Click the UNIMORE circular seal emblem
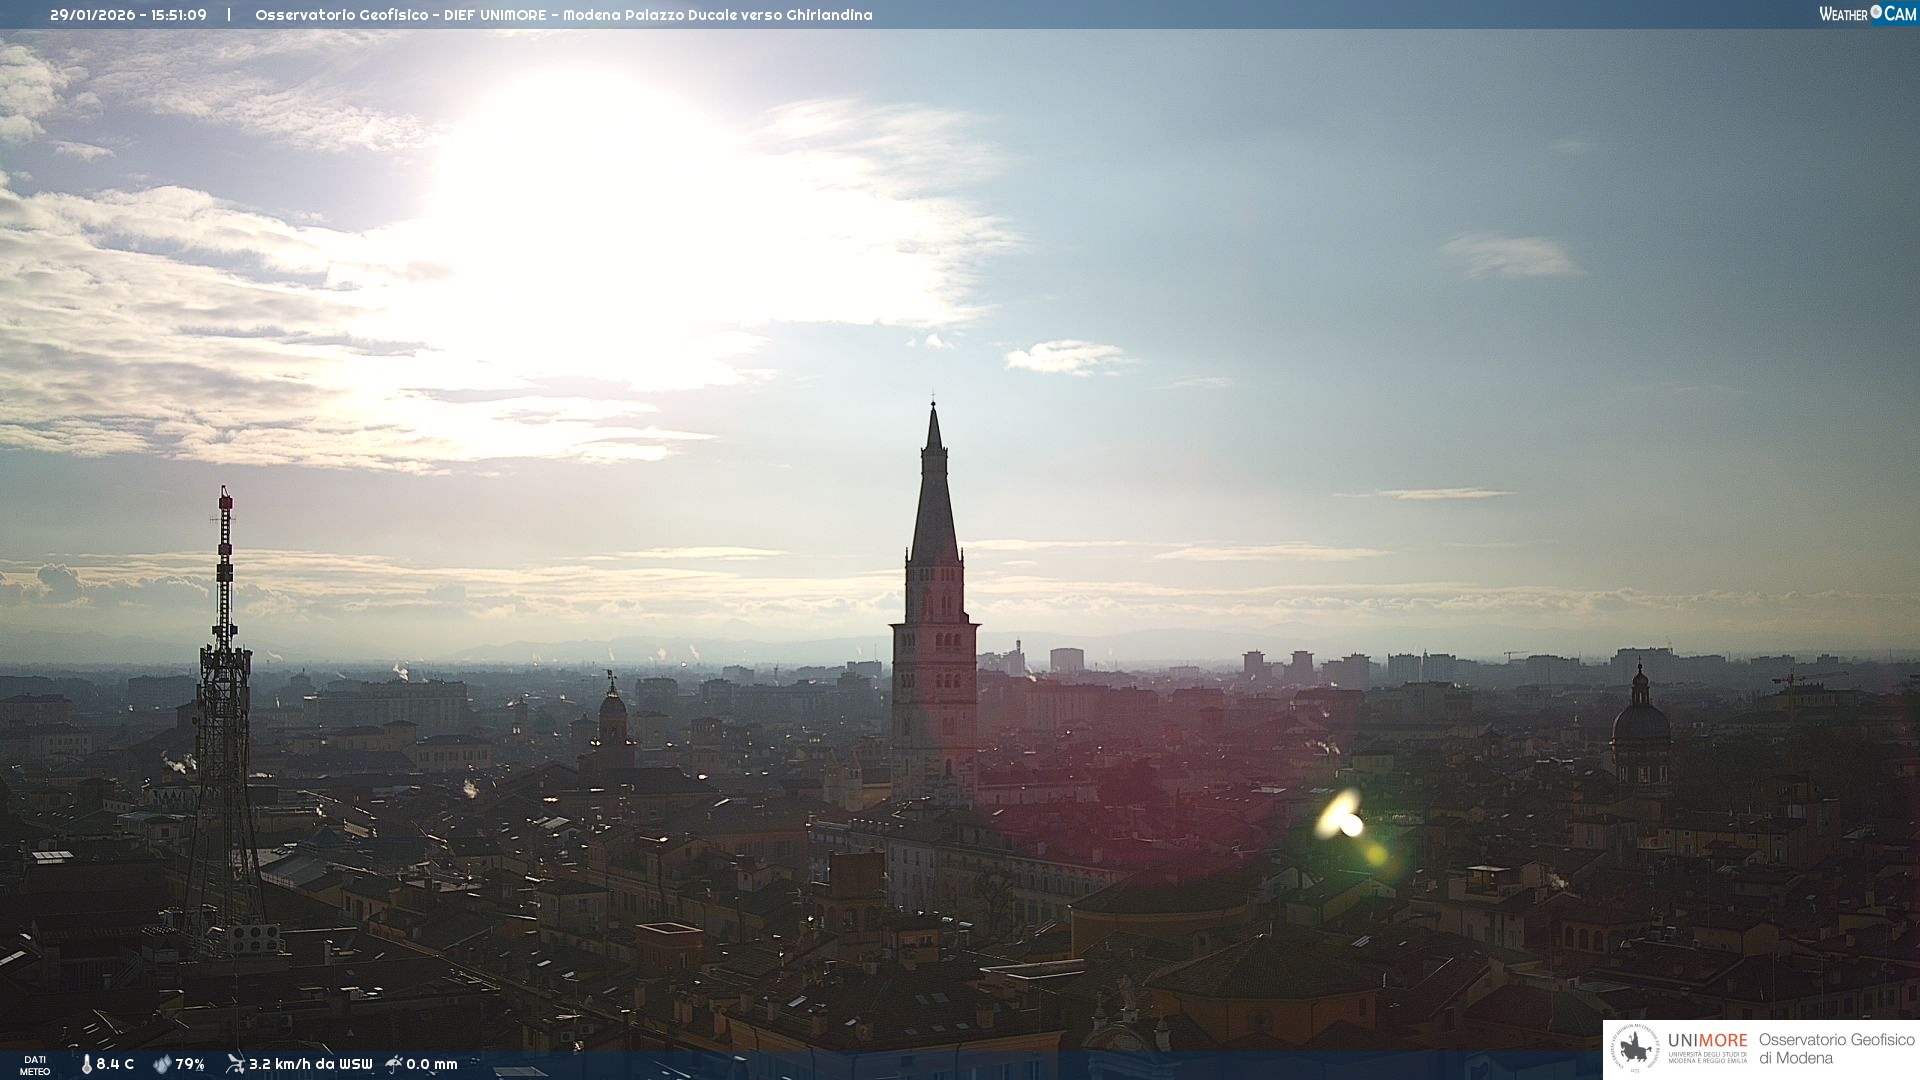The width and height of the screenshot is (1920, 1080). (x=1635, y=1049)
